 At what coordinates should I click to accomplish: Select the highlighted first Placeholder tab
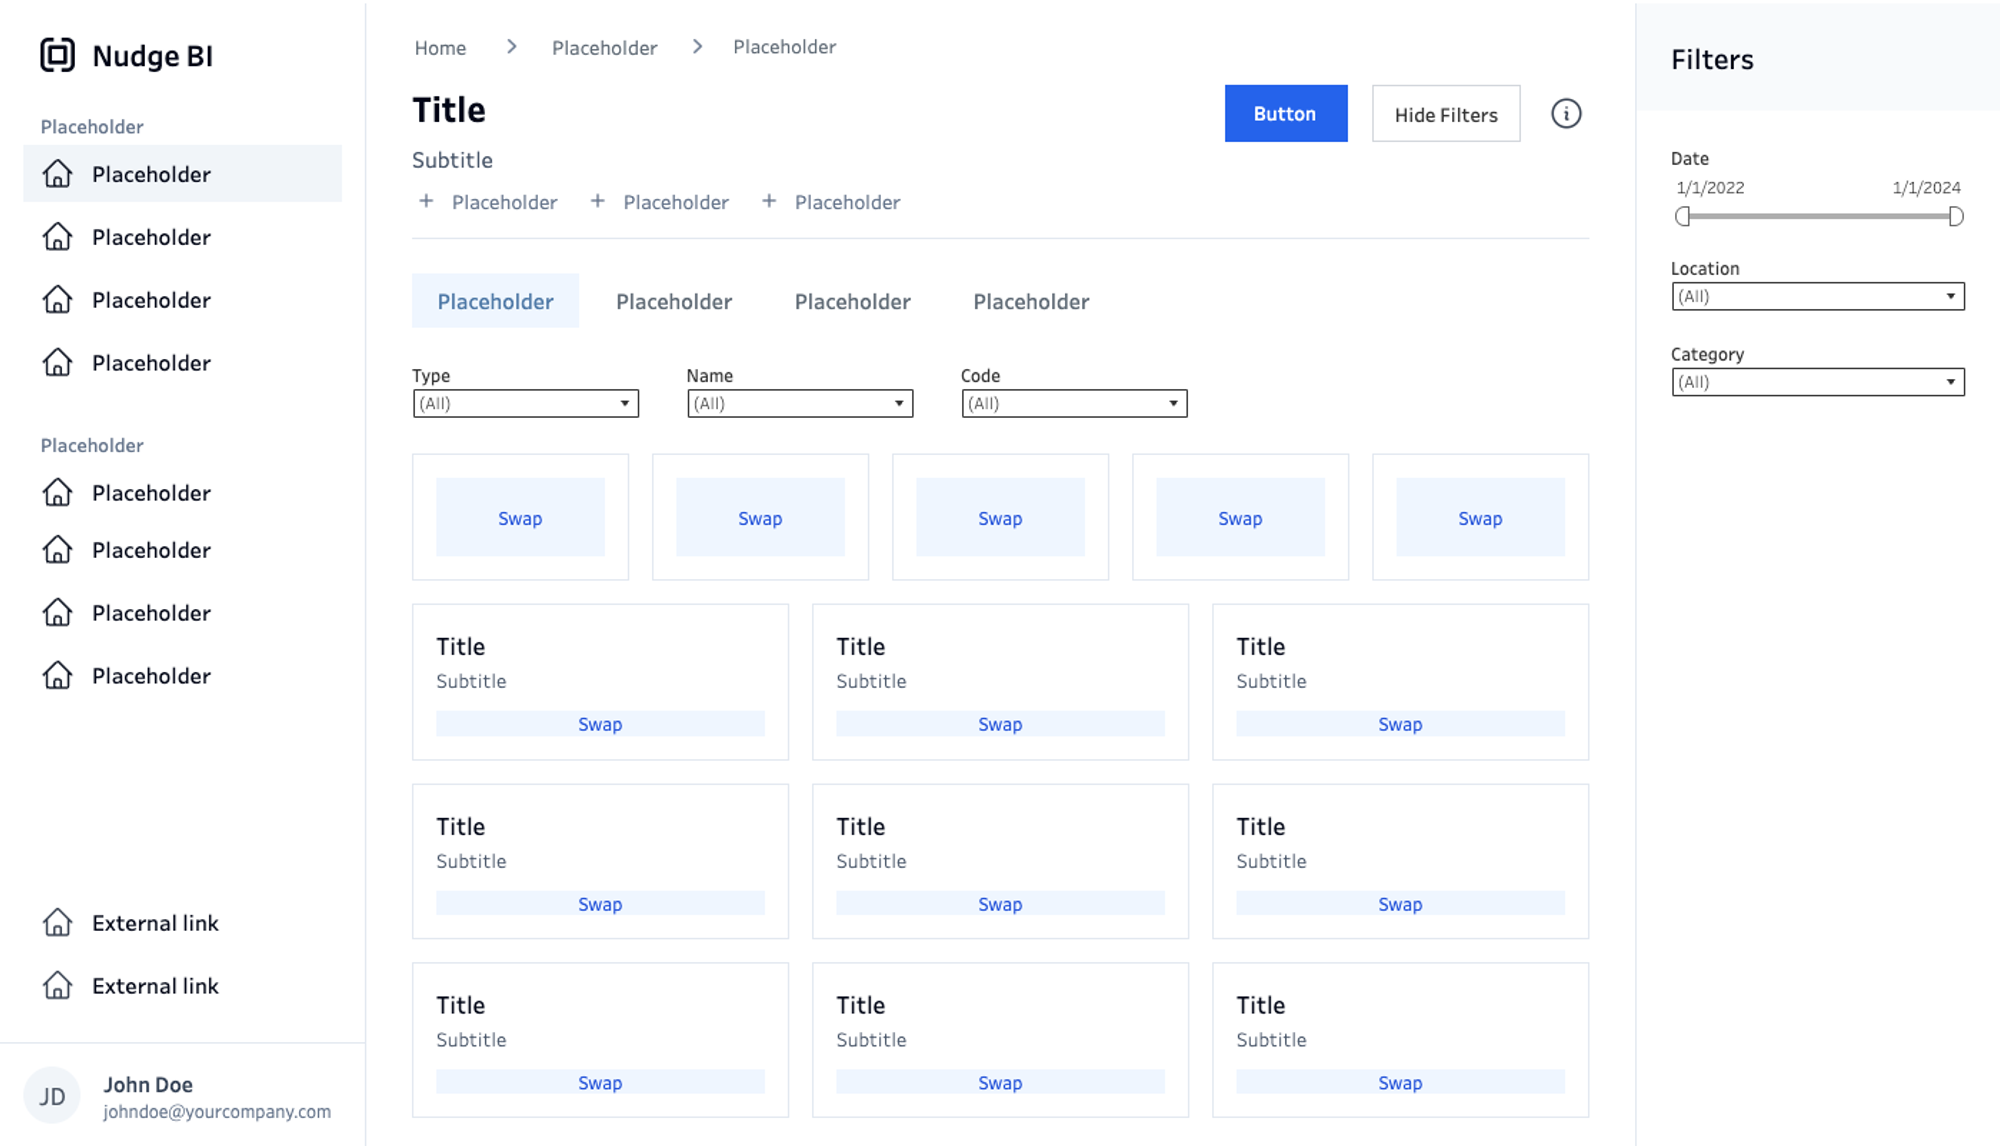coord(495,301)
